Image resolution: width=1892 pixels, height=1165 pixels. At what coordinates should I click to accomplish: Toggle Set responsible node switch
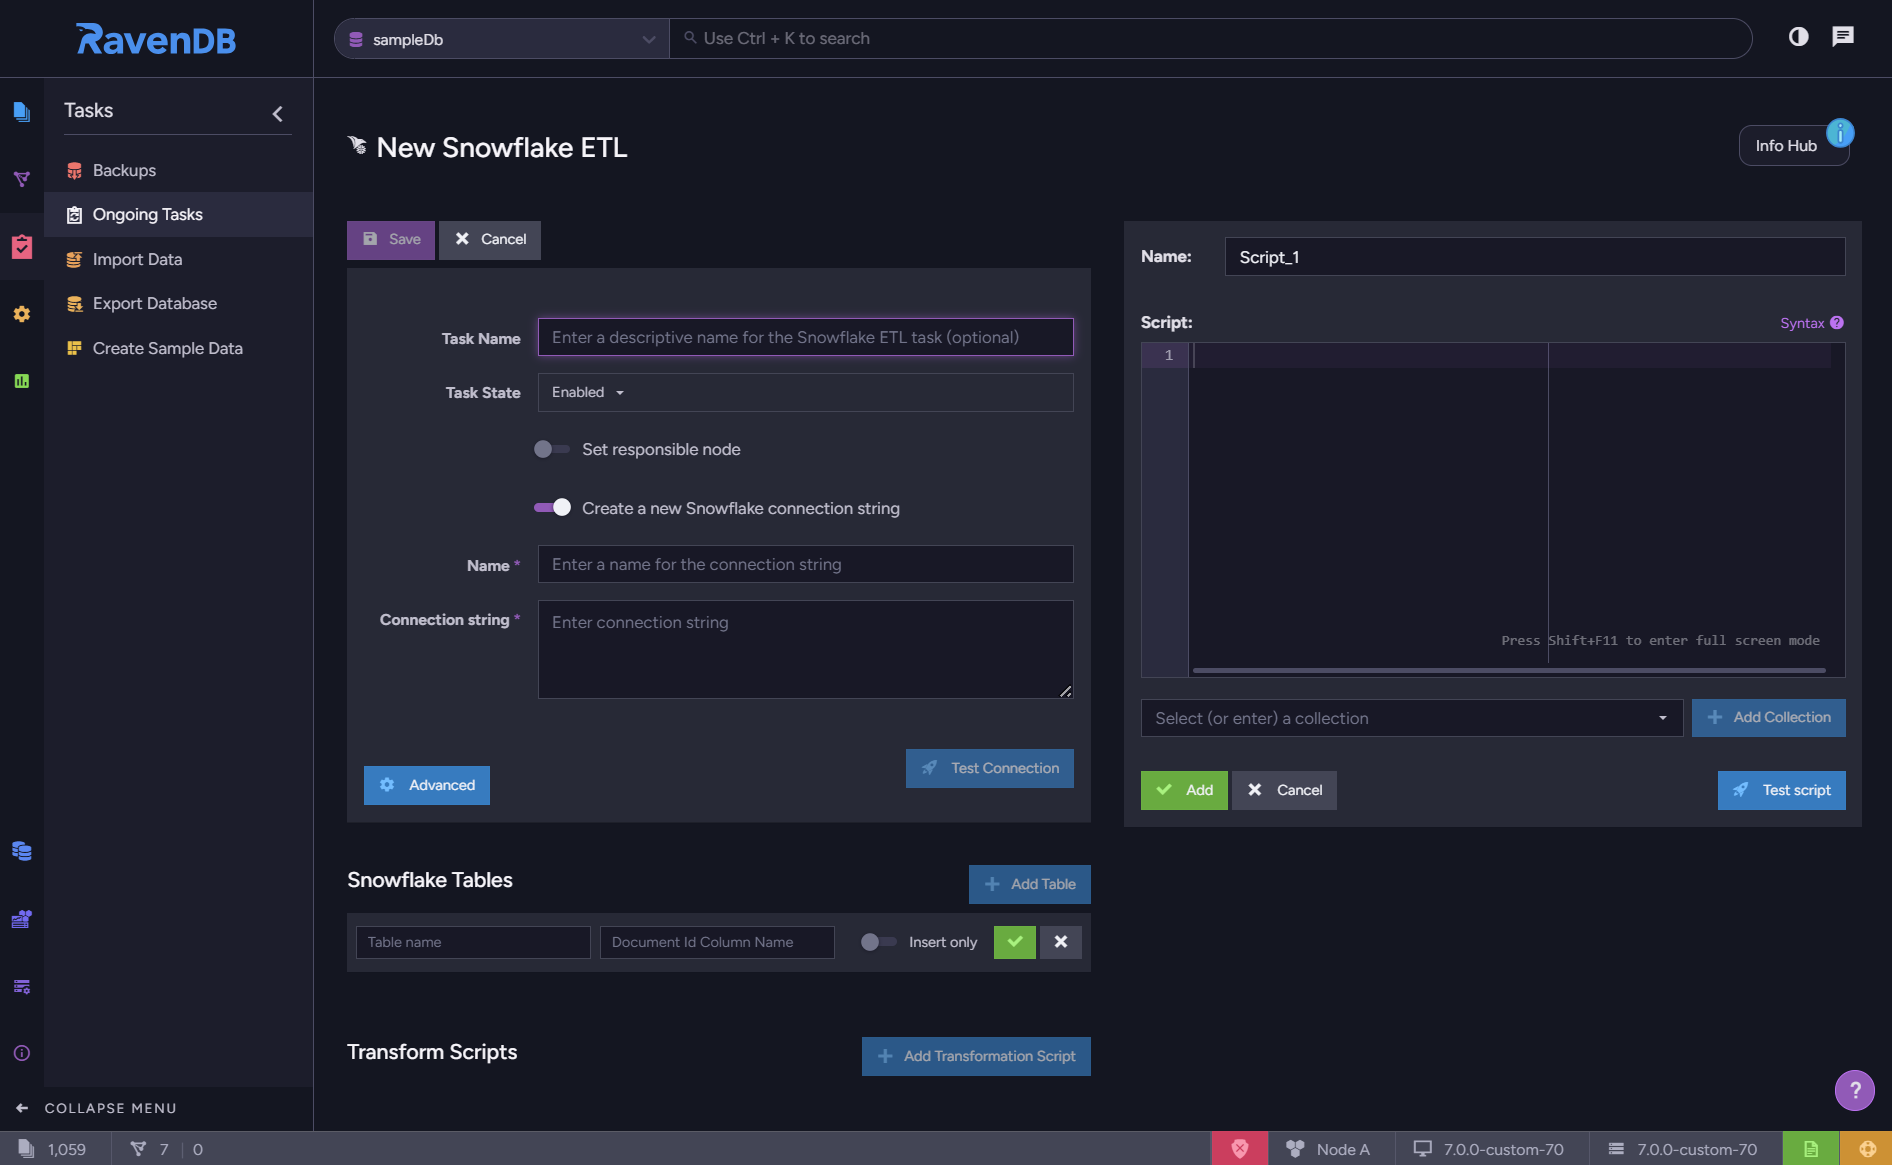click(x=551, y=449)
